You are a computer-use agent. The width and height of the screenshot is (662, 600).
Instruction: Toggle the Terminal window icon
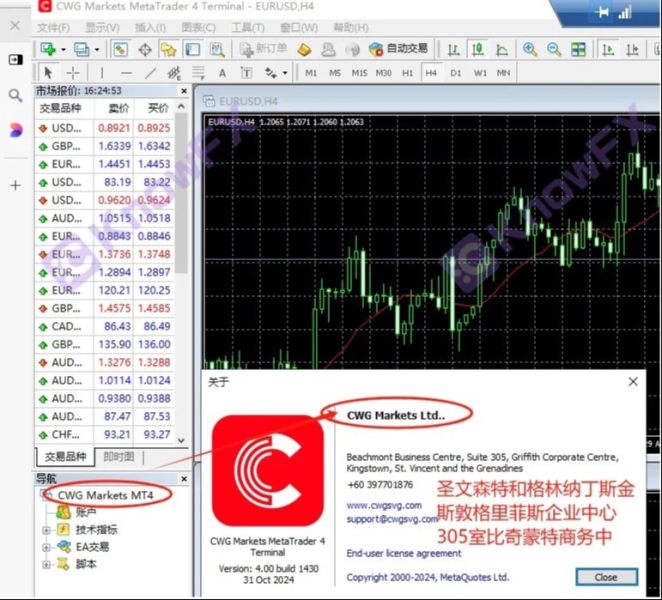(x=193, y=49)
